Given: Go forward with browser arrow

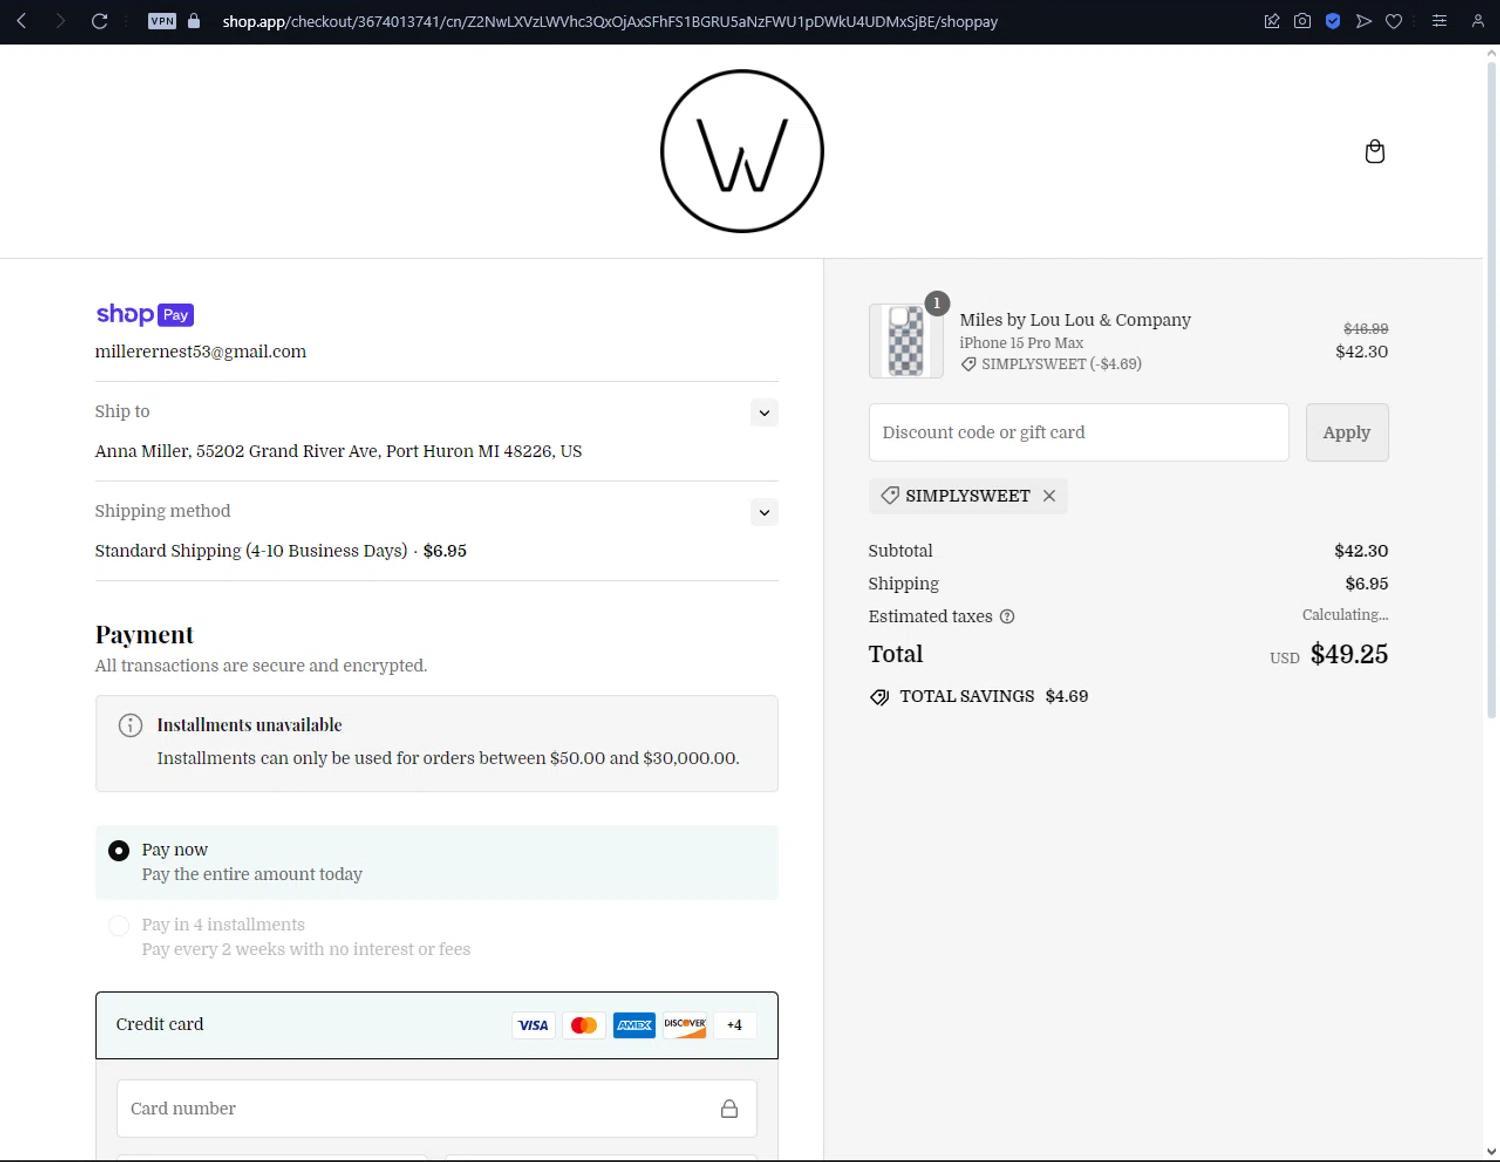Looking at the screenshot, I should (60, 21).
